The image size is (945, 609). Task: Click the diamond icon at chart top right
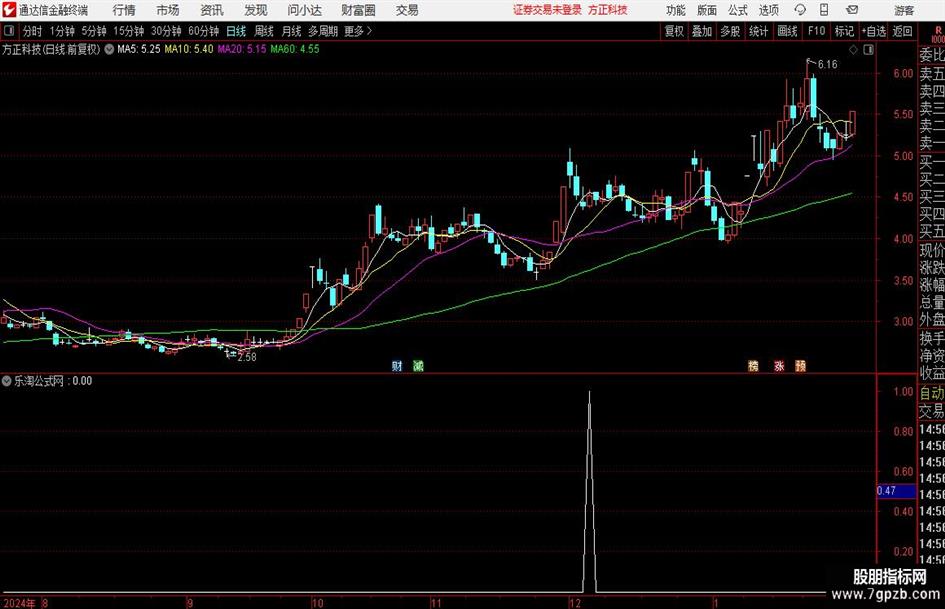[853, 49]
